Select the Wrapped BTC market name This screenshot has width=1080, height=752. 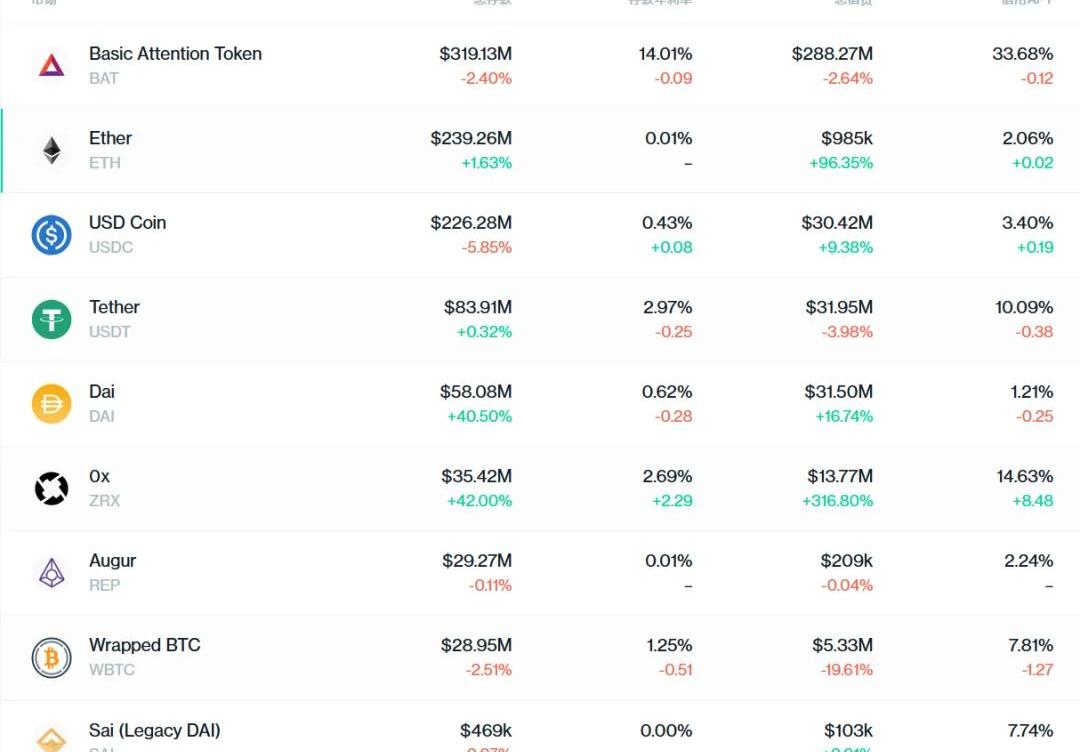coord(144,645)
